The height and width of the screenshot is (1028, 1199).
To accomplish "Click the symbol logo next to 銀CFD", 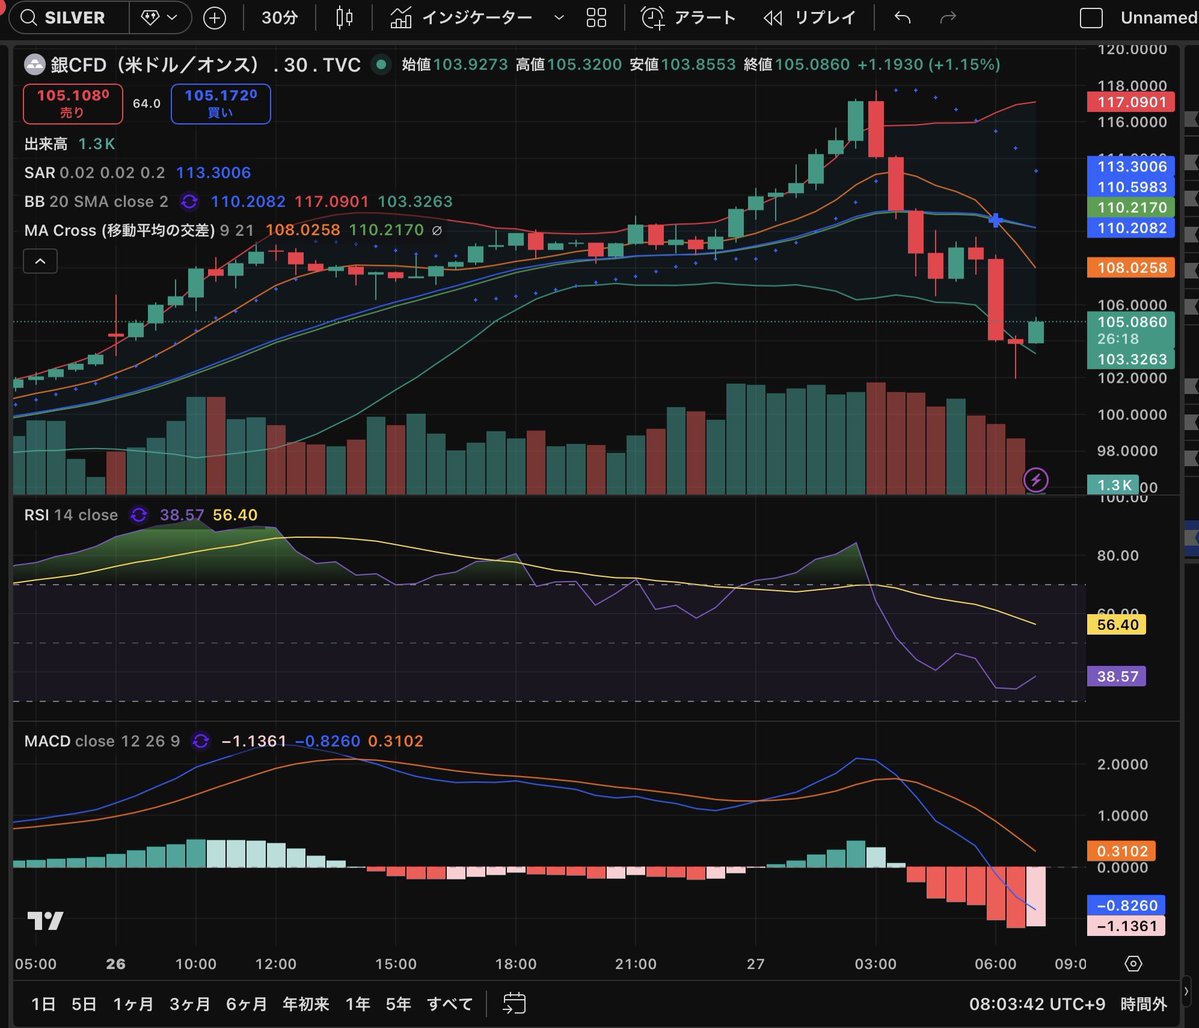I will [x=34, y=65].
